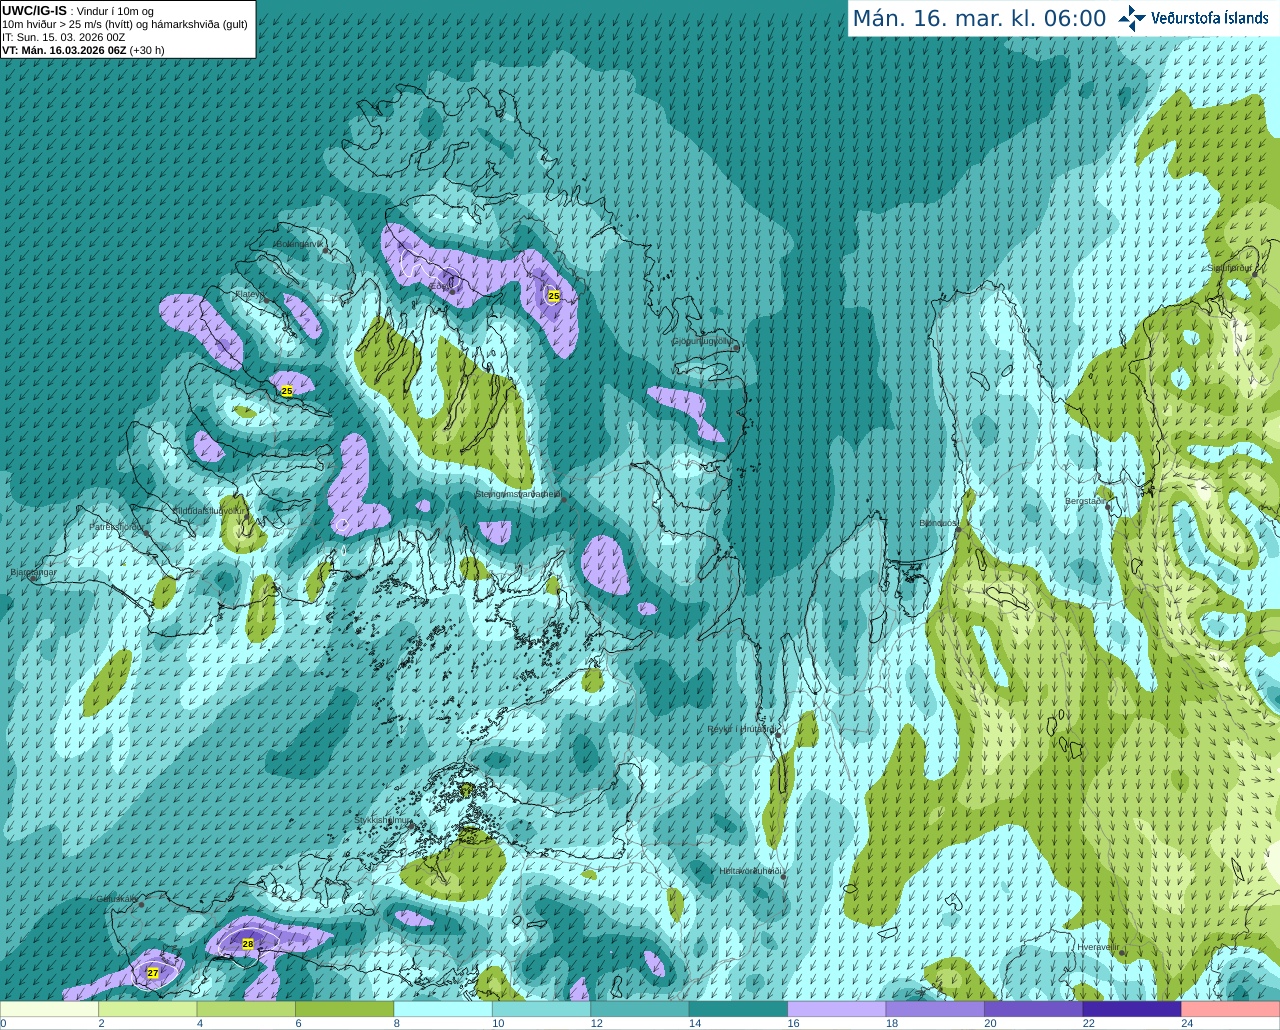Select the Blönduós station dot
Viewport: 1280px width, 1030px height.
tap(958, 530)
